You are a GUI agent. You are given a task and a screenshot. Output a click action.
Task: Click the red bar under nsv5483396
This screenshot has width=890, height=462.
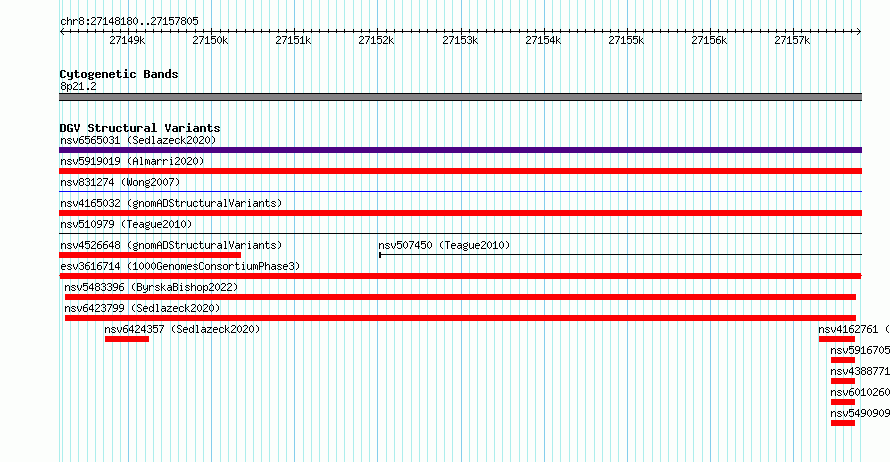click(460, 297)
